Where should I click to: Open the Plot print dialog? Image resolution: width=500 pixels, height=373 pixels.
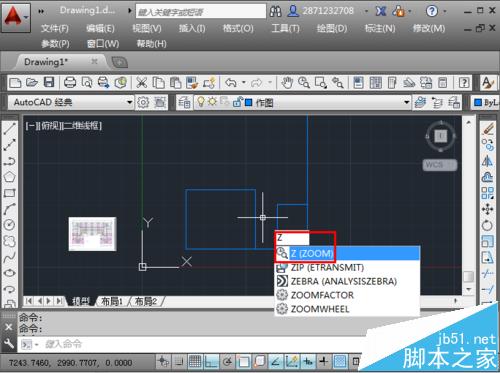point(70,83)
